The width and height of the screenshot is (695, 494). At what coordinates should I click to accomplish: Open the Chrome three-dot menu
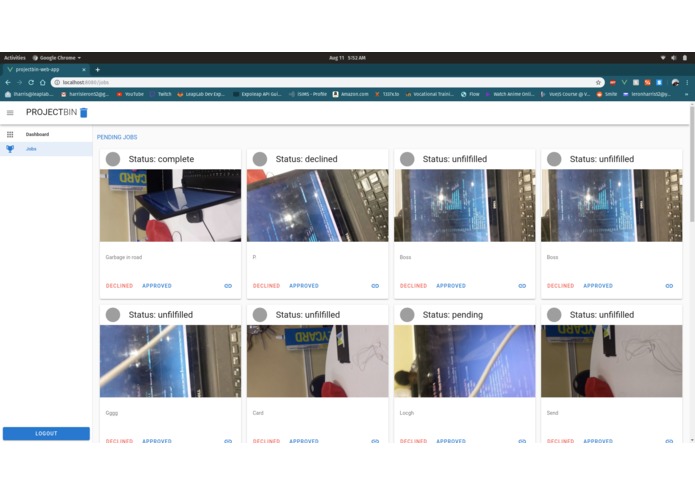coord(687,82)
